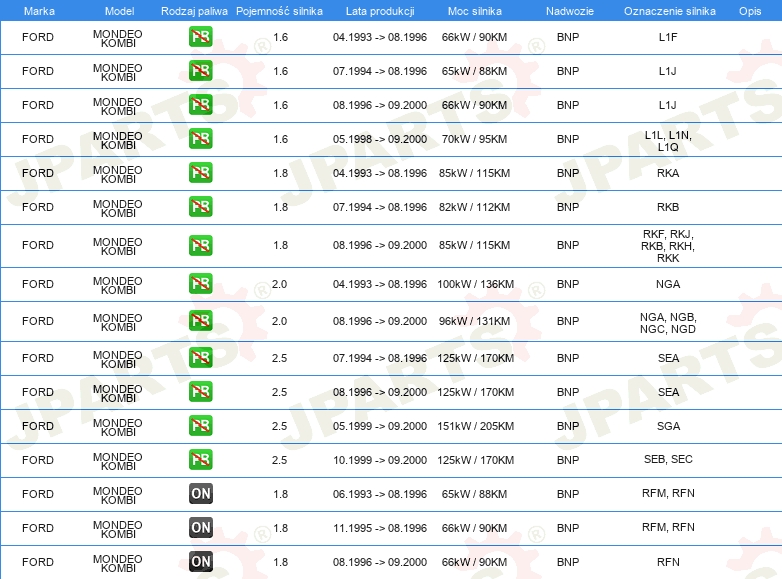This screenshot has height=579, width=782.
Task: Click MONDEO KOMBI in the SGA row
Action: click(x=118, y=427)
